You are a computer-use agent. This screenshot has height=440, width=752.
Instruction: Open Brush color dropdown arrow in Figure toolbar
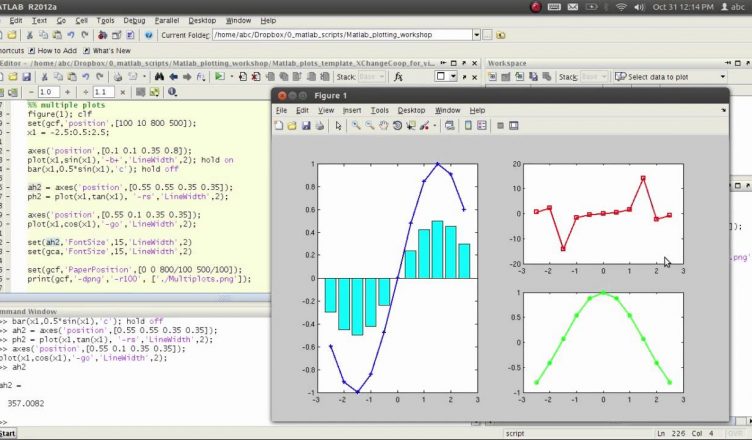pos(435,126)
